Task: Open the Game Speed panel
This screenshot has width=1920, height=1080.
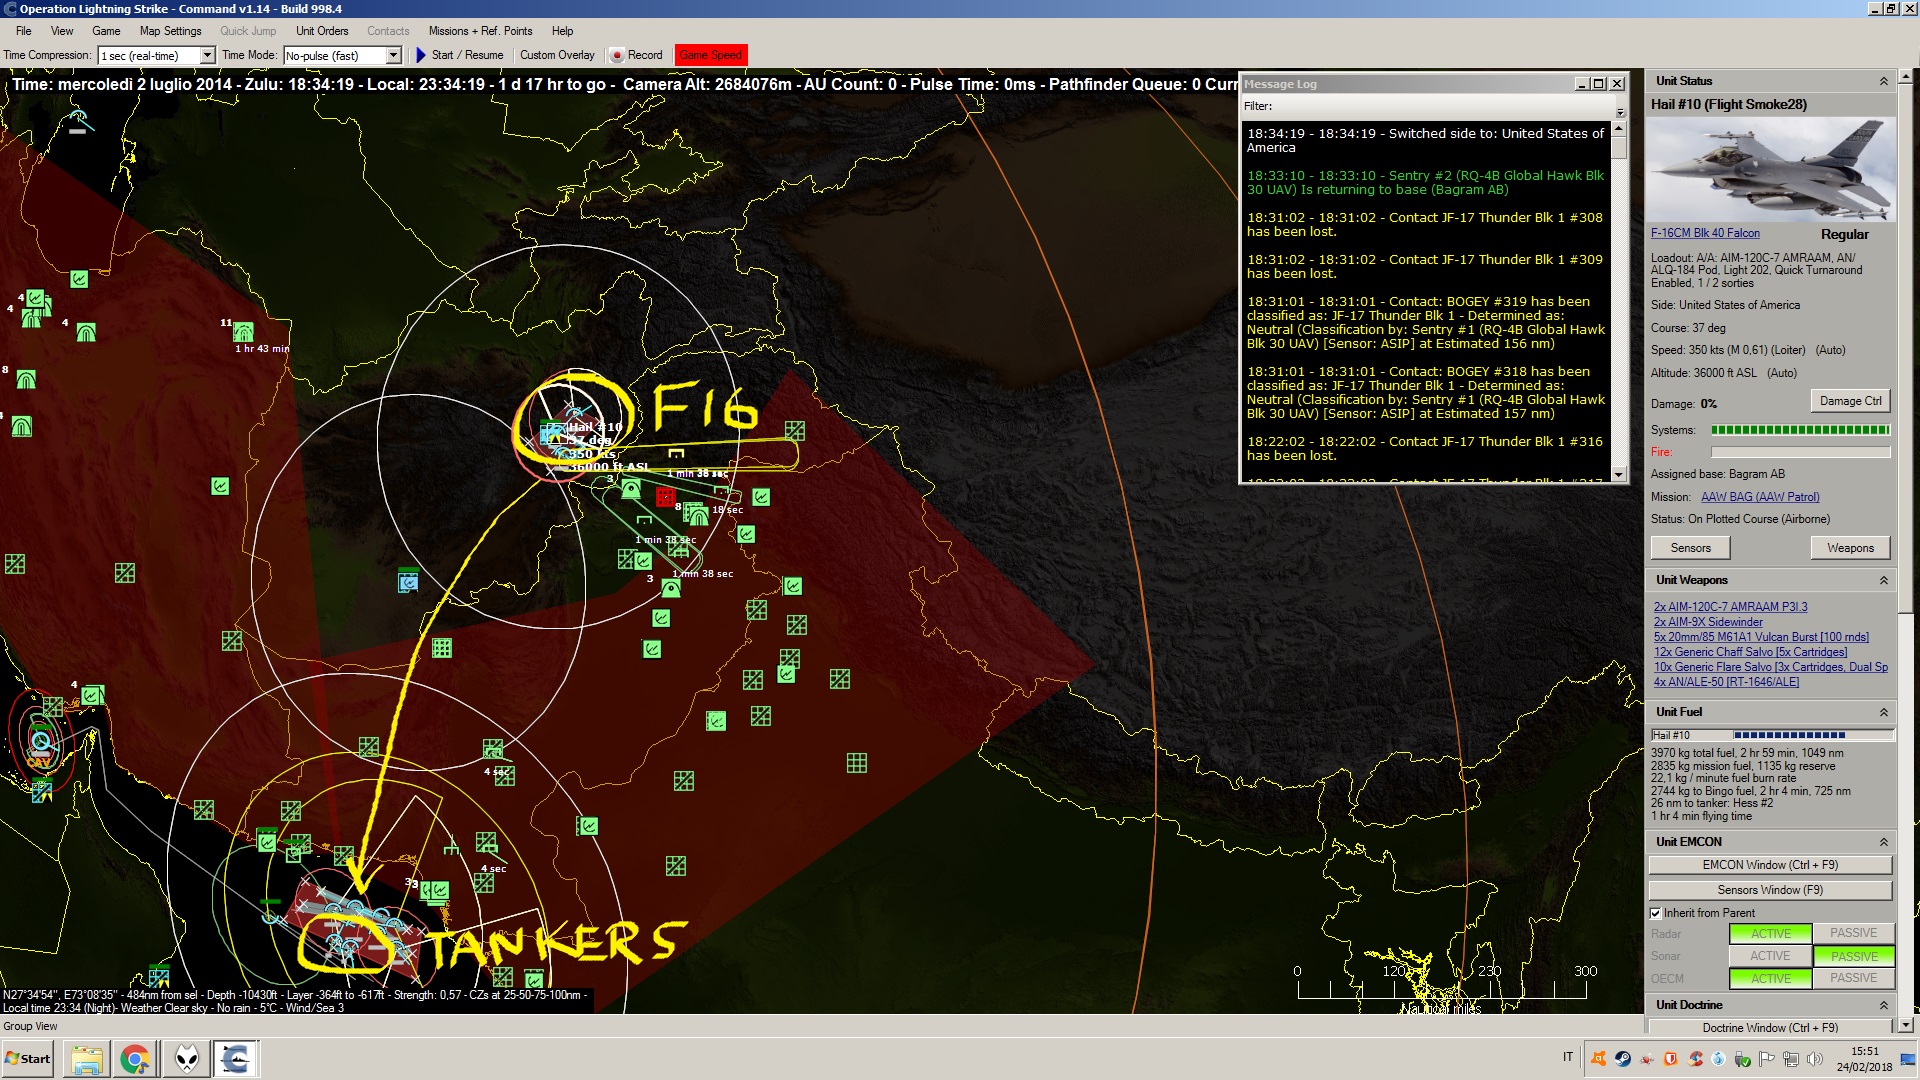Action: 710,55
